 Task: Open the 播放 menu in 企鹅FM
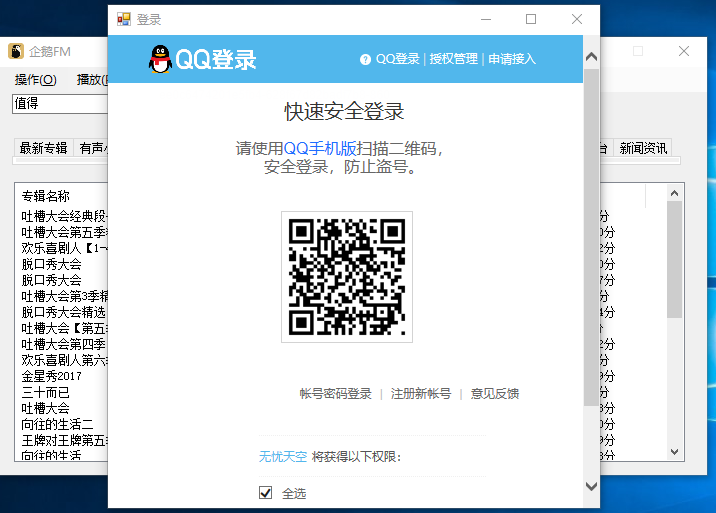click(x=92, y=79)
